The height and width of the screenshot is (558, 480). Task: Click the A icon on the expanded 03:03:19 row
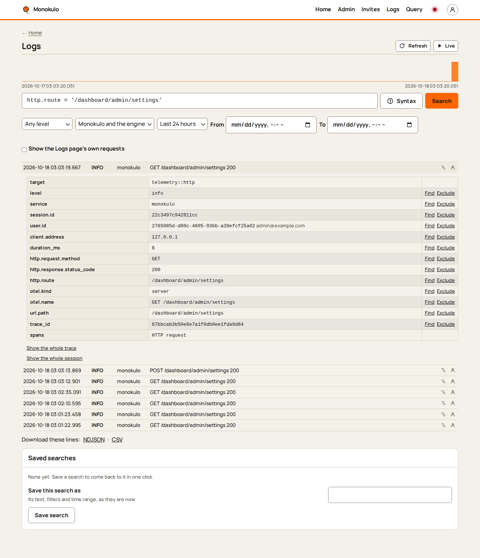coord(453,168)
